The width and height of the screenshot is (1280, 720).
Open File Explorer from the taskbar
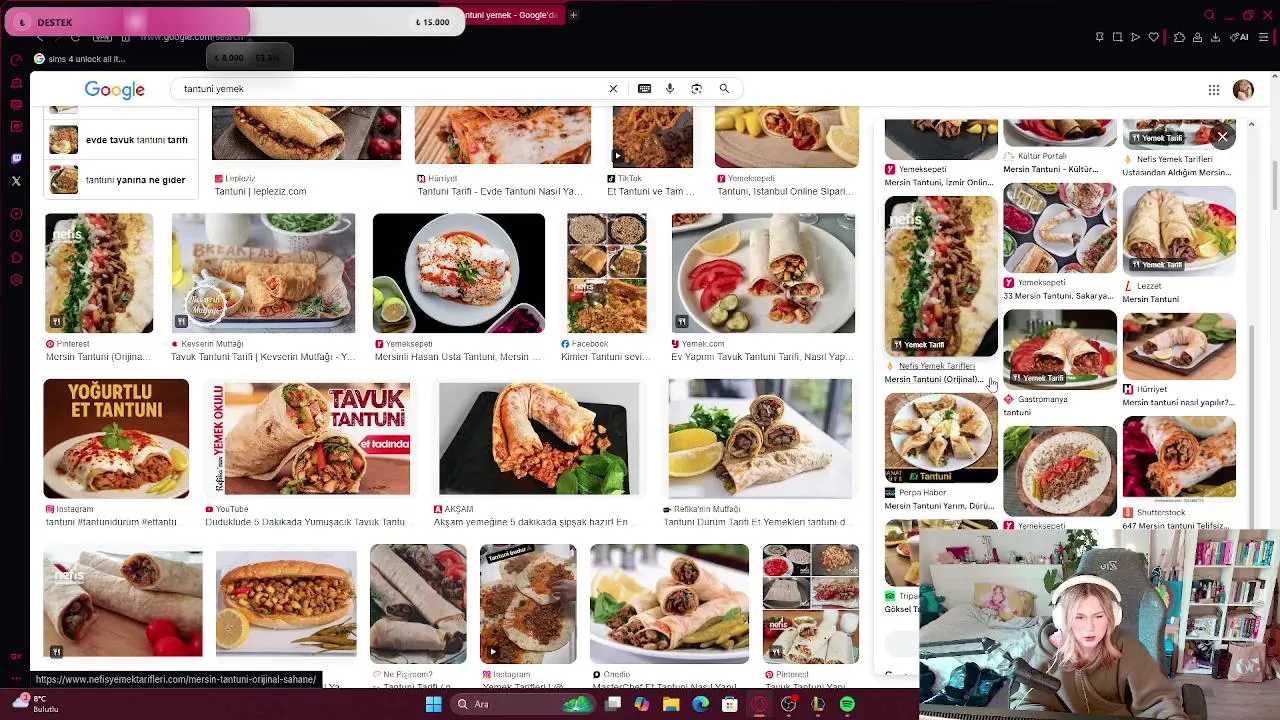tap(671, 704)
